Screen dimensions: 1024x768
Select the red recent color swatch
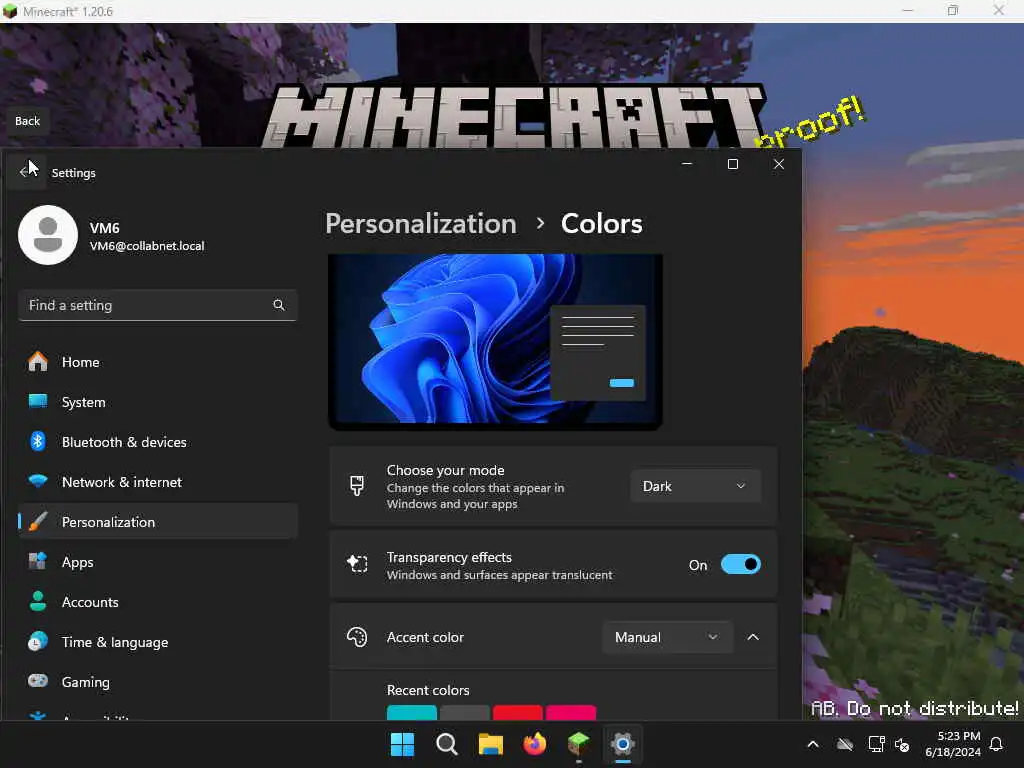coord(518,712)
